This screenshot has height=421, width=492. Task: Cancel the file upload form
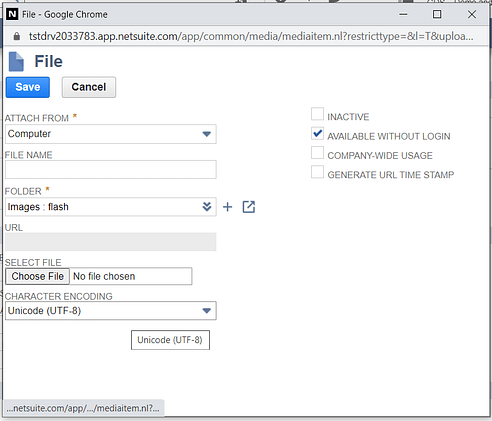pos(89,87)
